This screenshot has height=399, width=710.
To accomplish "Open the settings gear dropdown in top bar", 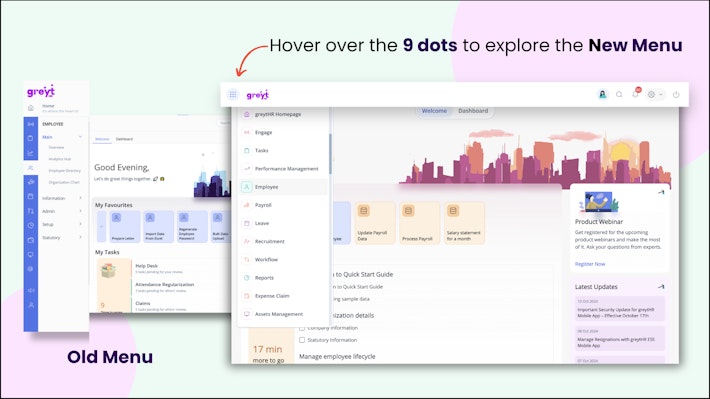I will point(655,94).
